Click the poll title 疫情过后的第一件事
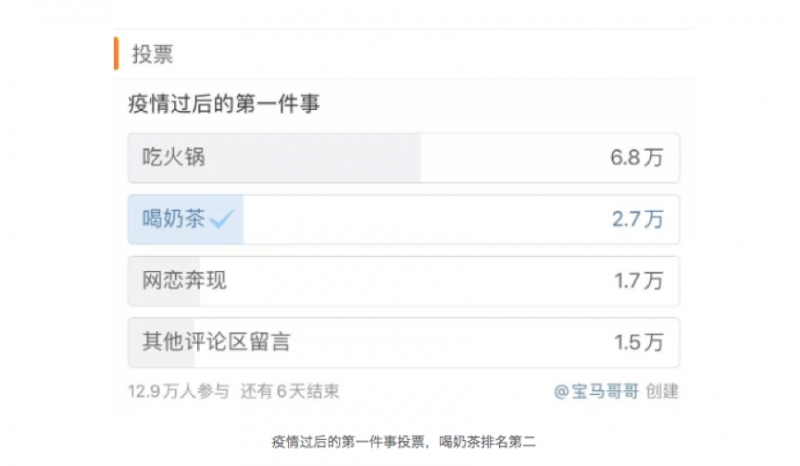Screen dimensions: 800x466 point(224,103)
